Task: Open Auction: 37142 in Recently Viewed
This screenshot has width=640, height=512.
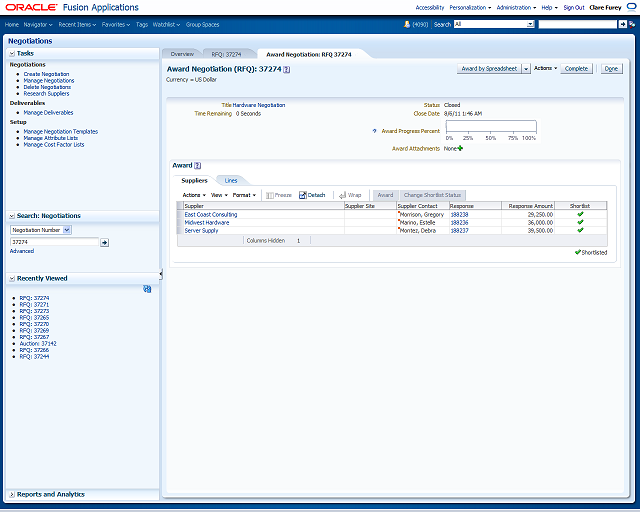Action: (x=38, y=344)
